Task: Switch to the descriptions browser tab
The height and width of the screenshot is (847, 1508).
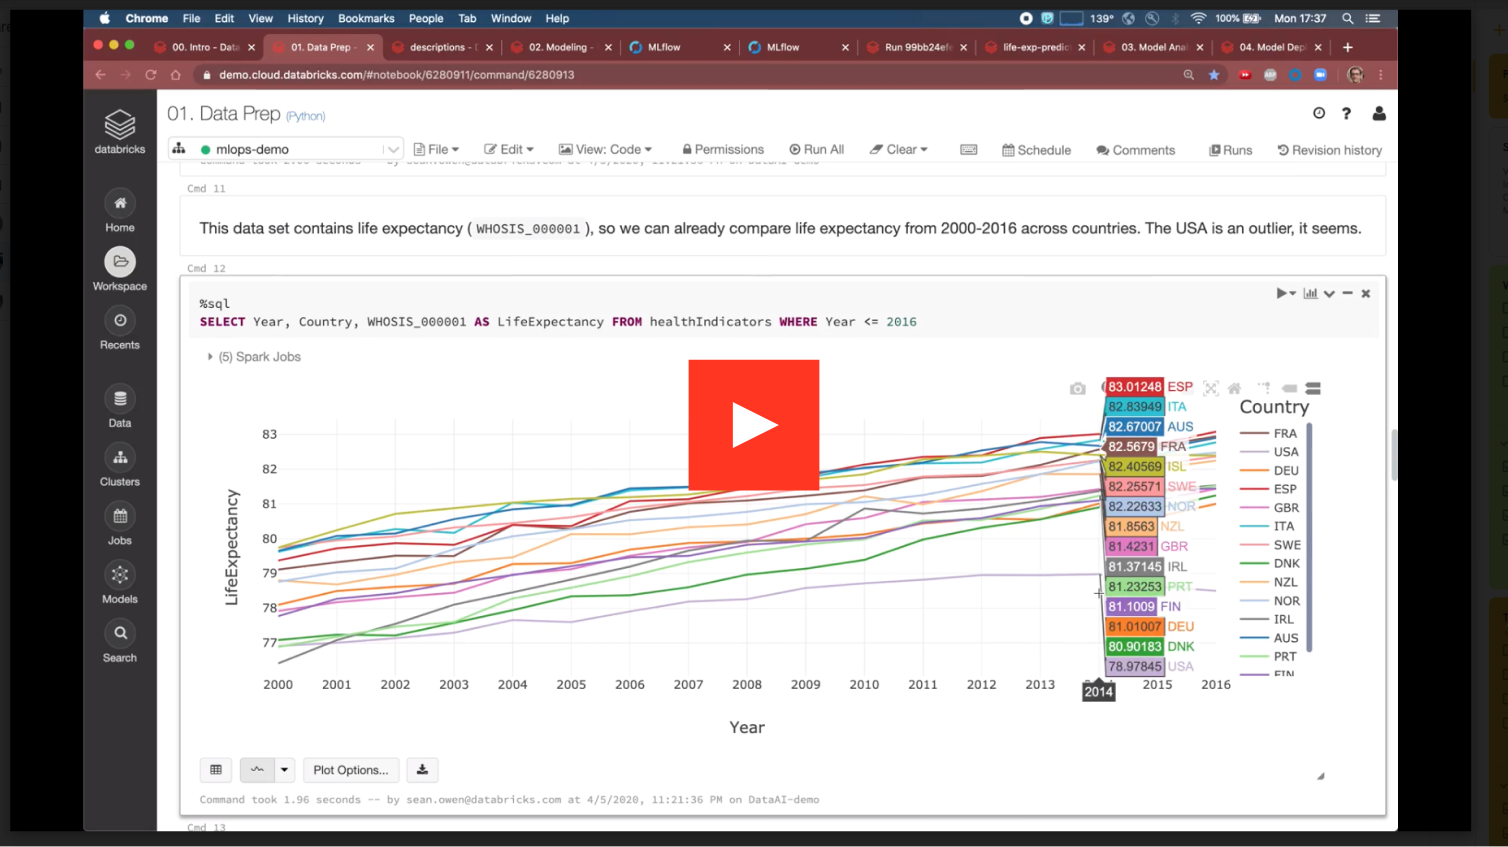Action: [443, 47]
